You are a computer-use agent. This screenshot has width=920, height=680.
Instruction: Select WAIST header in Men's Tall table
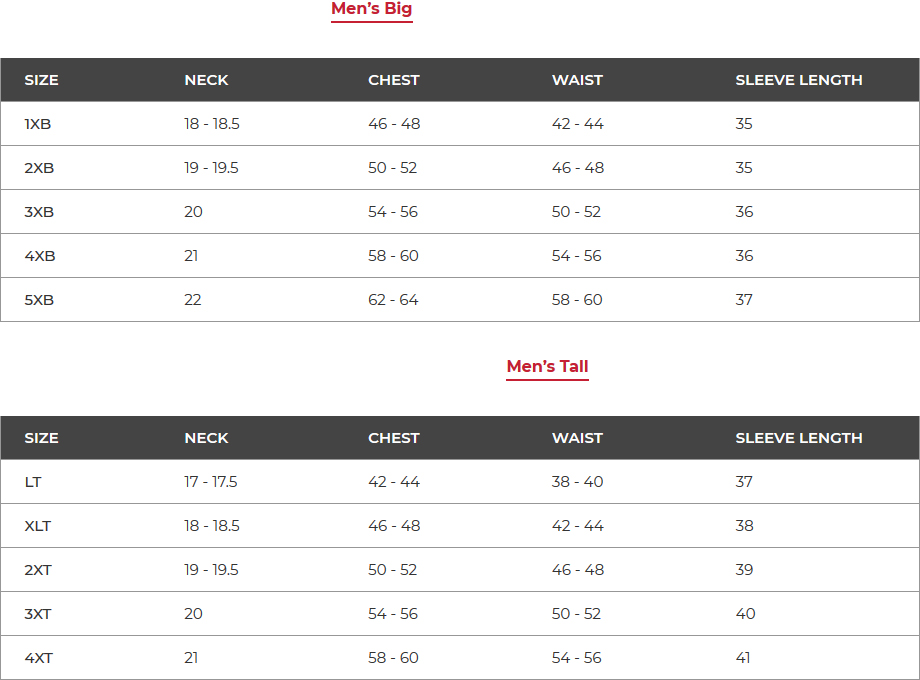(577, 438)
